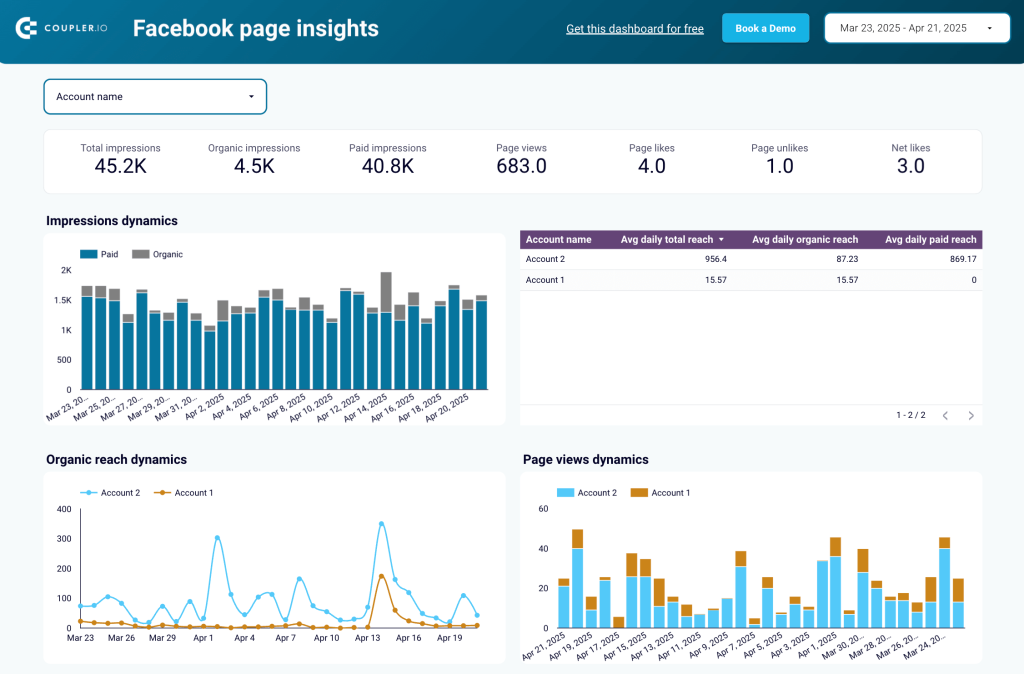Viewport: 1024px width, 674px height.
Task: Click the Total impressions 45.2K scorecard
Action: click(120, 160)
